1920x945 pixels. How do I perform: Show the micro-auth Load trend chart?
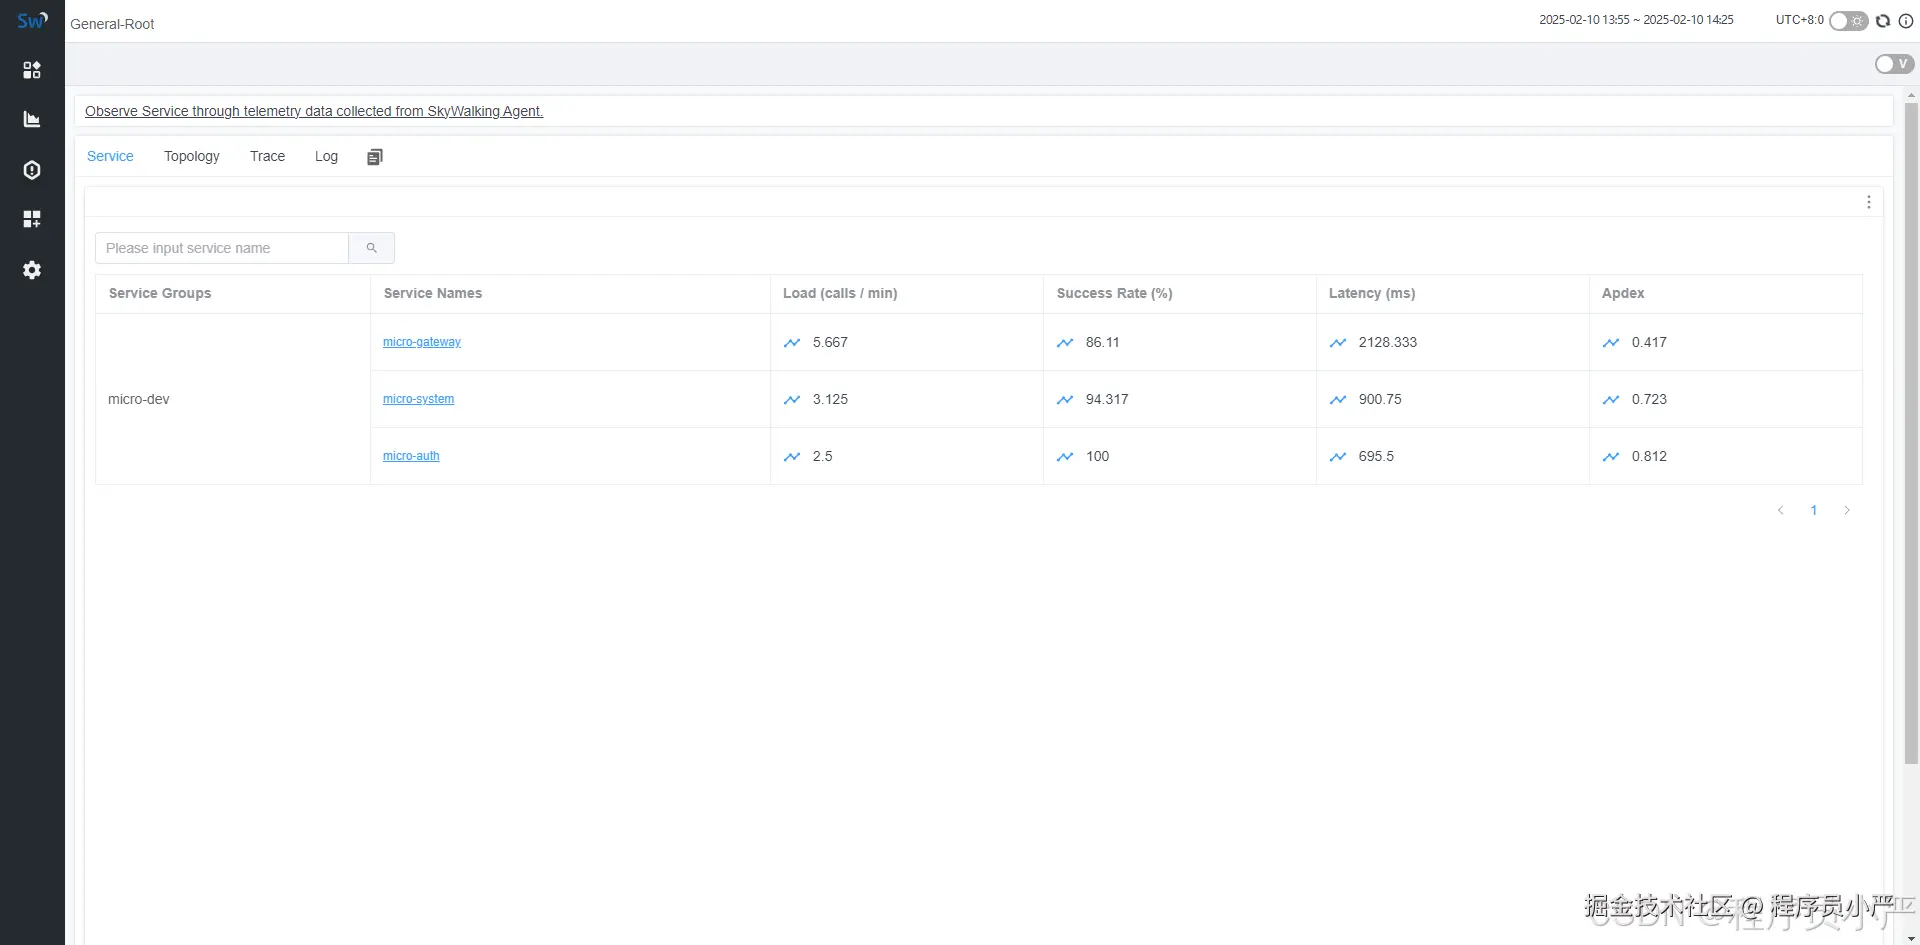(792, 457)
